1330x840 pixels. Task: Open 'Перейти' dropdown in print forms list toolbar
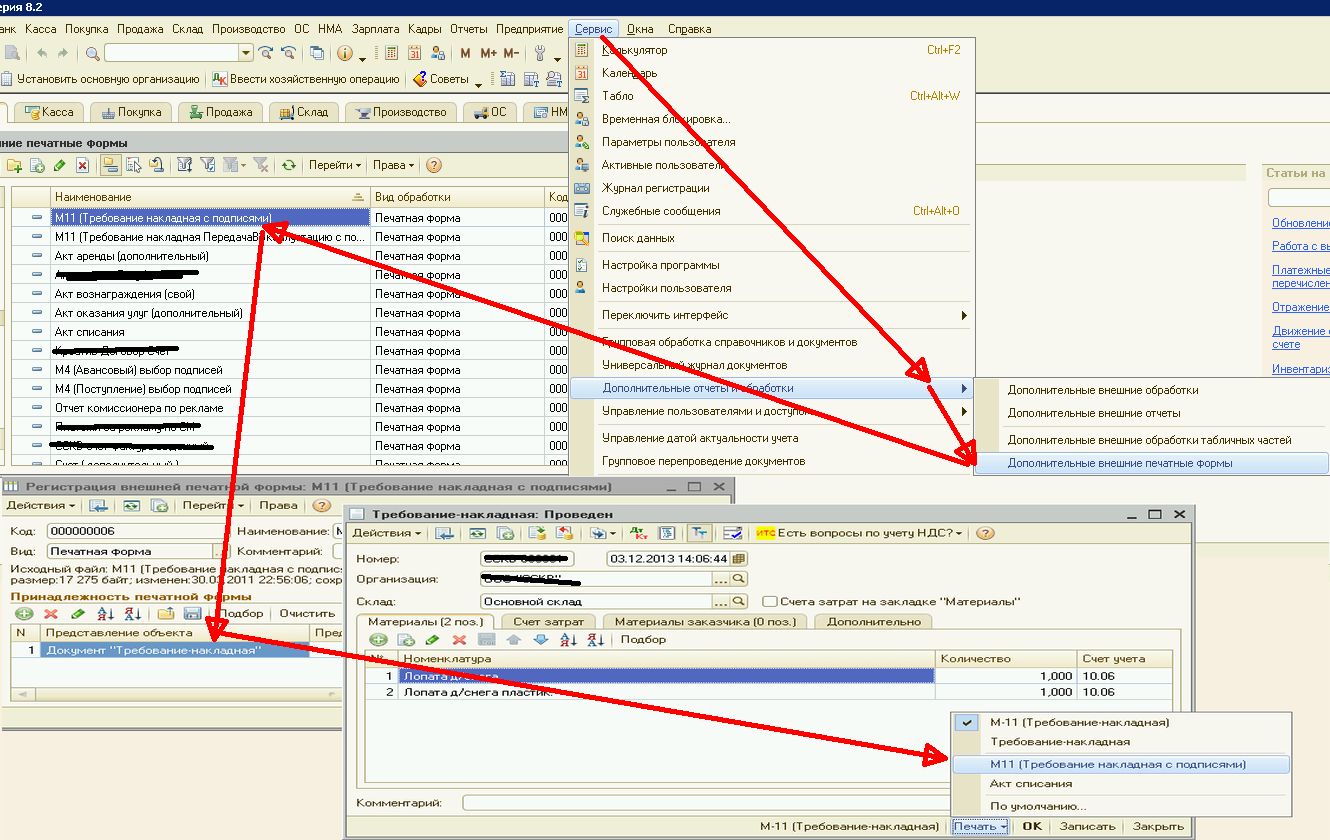(335, 165)
